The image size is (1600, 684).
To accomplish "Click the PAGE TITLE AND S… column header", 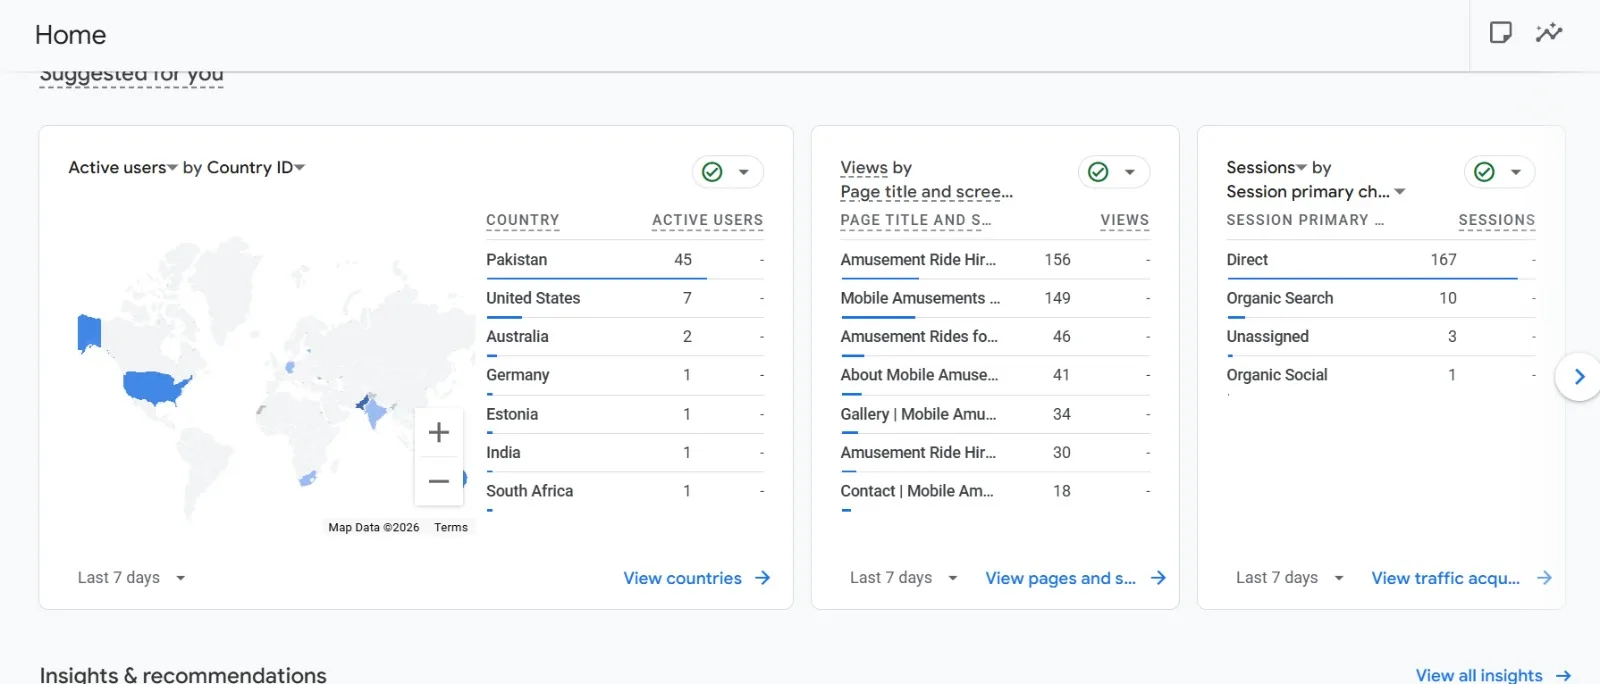I will click(916, 221).
